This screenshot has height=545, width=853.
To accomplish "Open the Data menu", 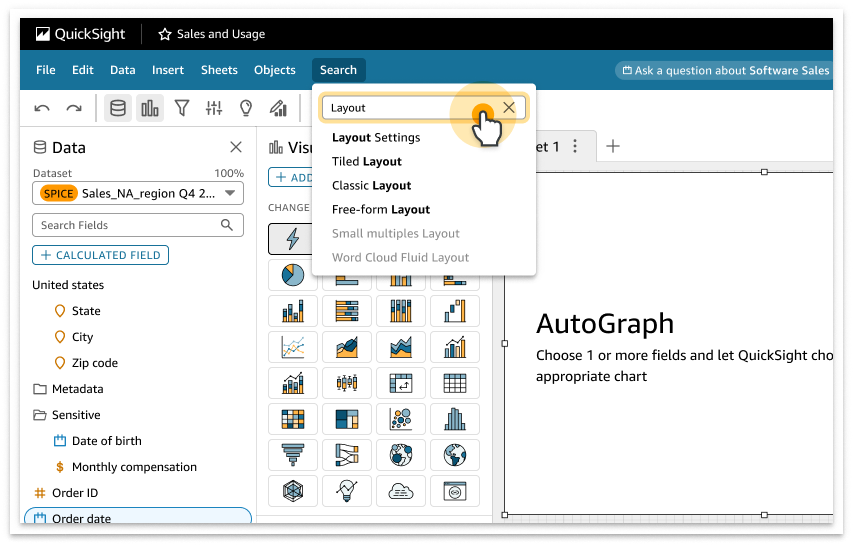I will [122, 70].
